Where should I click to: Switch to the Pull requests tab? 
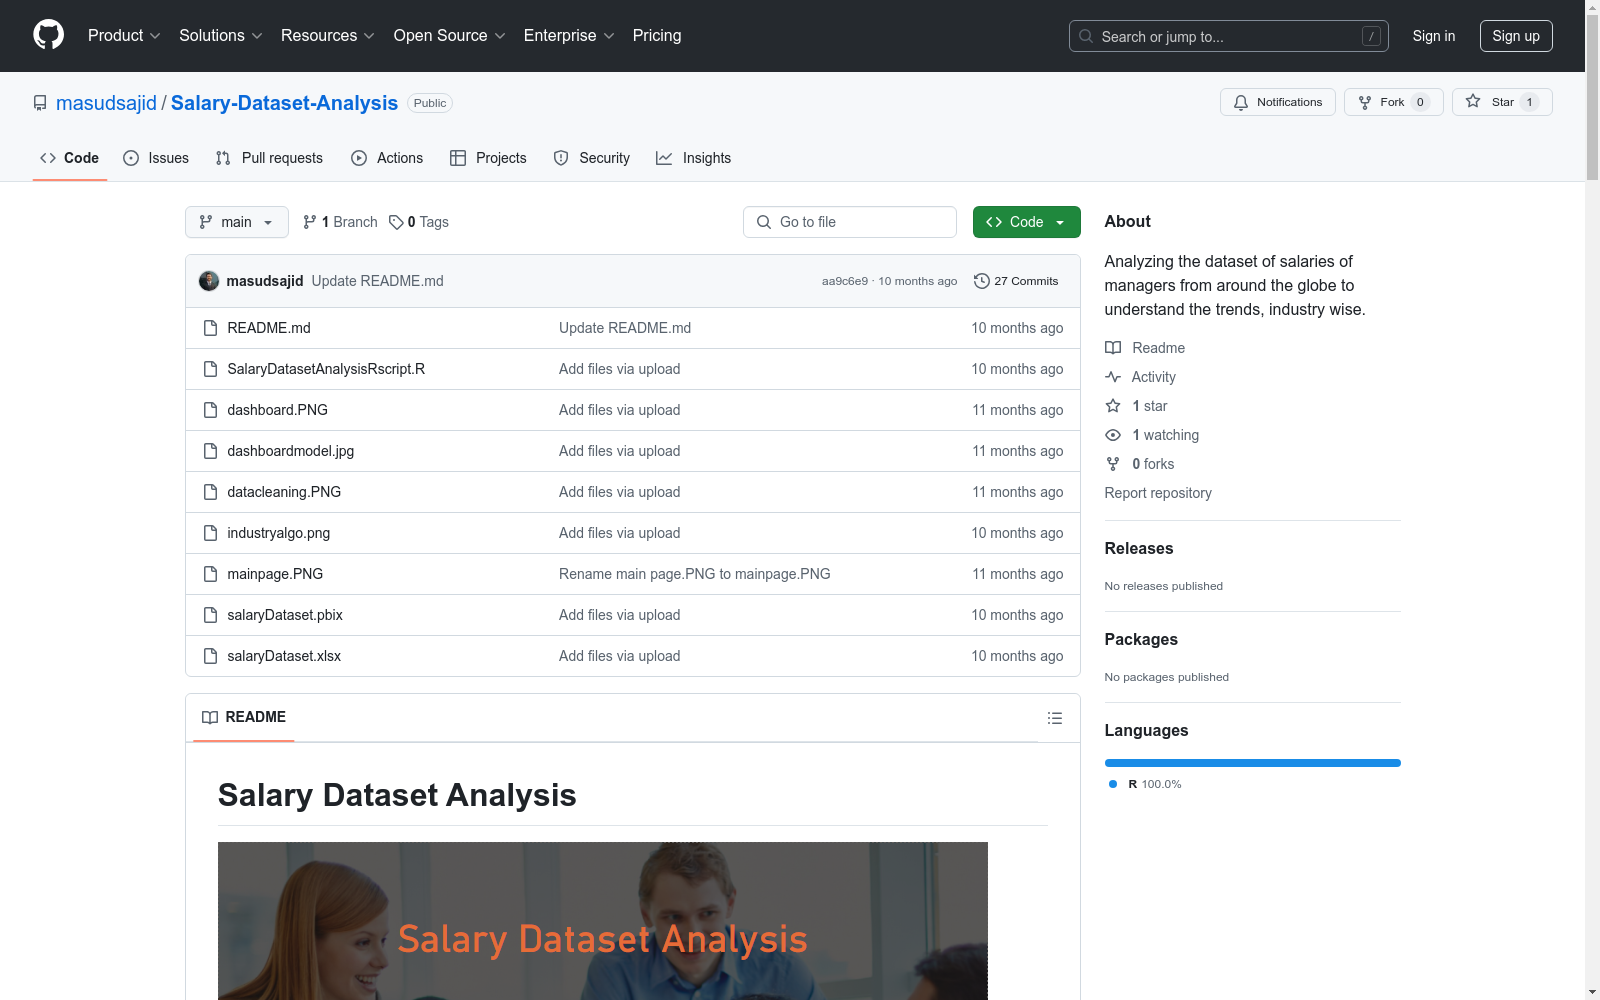(x=269, y=158)
